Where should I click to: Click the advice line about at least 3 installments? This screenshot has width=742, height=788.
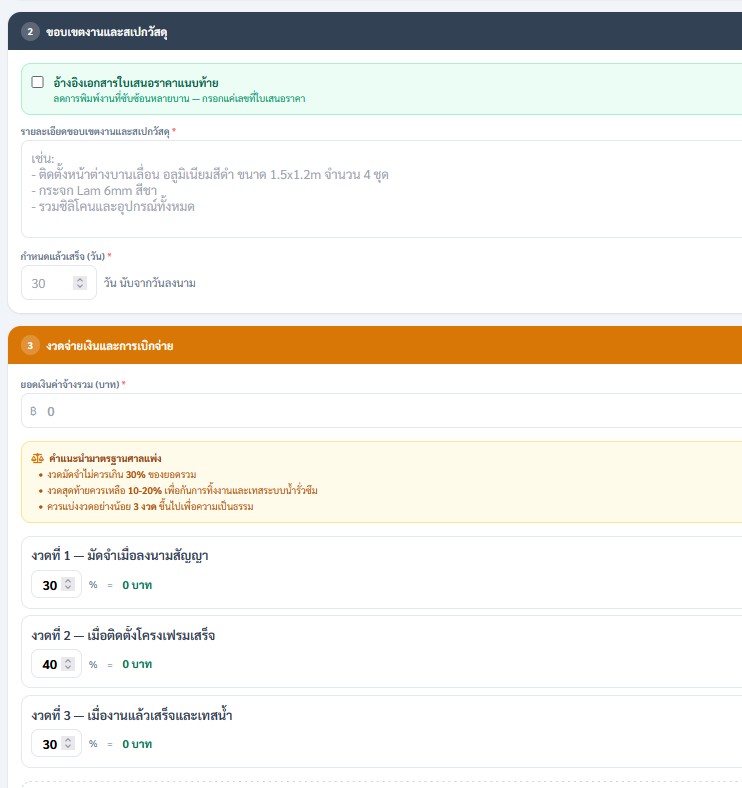(x=150, y=506)
